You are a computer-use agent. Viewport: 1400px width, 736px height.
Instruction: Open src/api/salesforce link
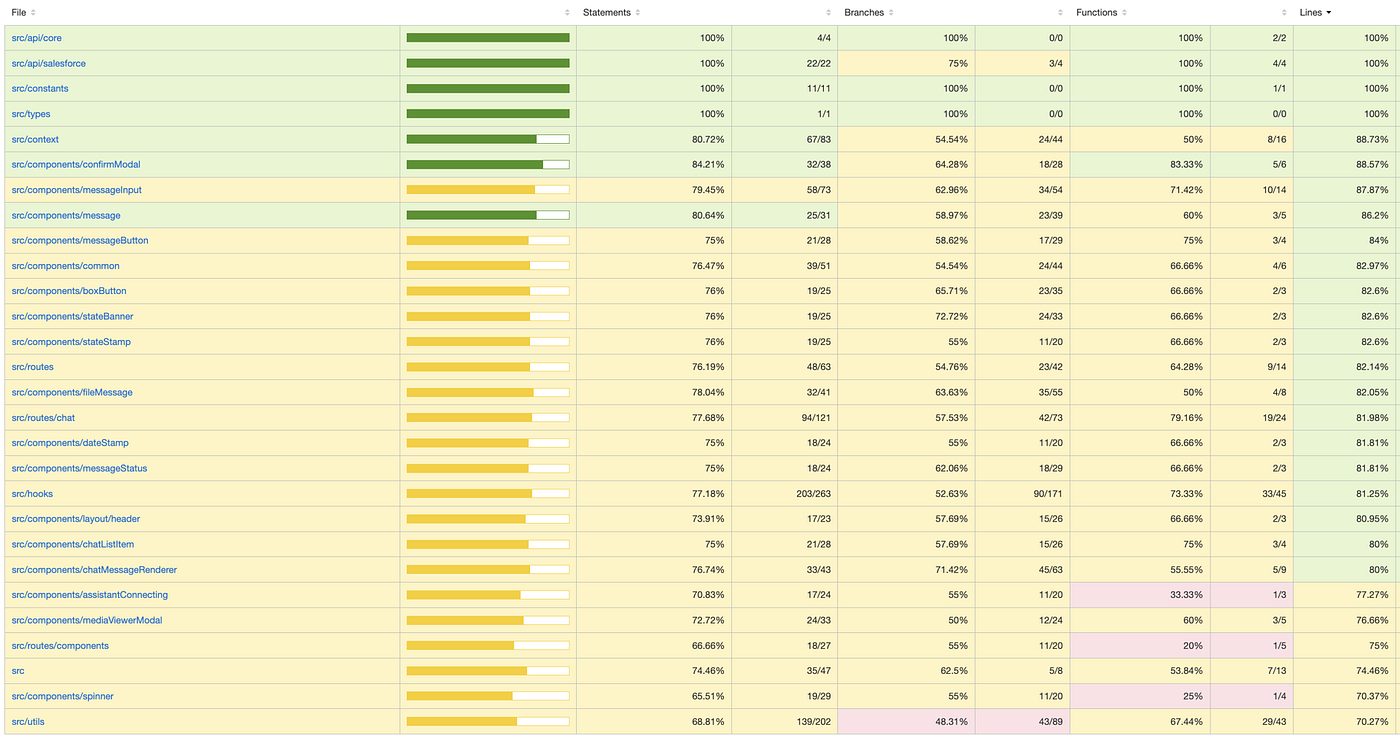point(48,63)
